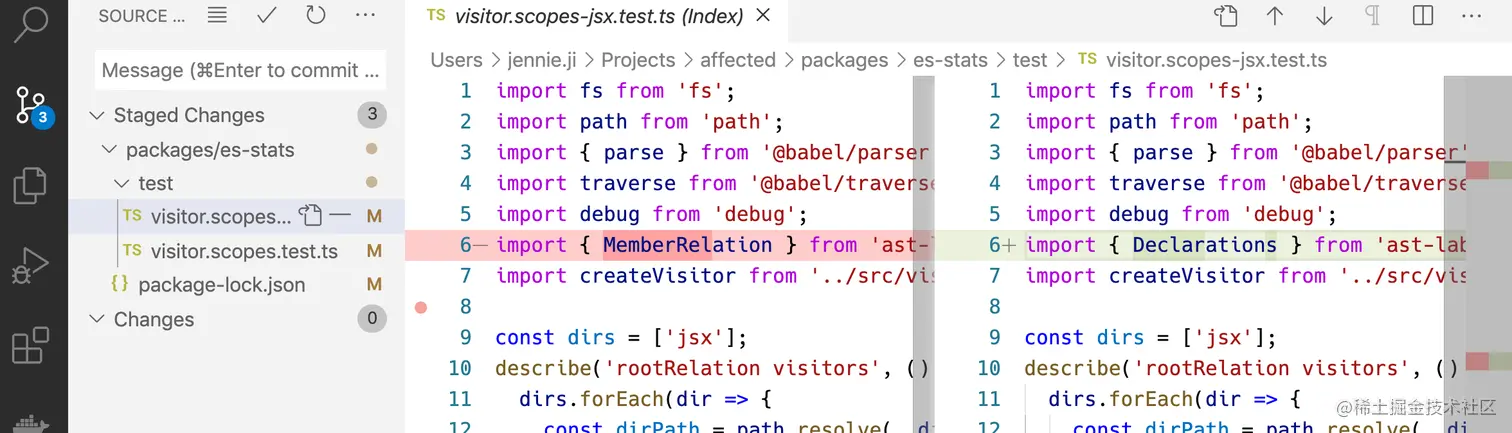
Task: Open the Run and Debug view
Action: click(x=30, y=268)
